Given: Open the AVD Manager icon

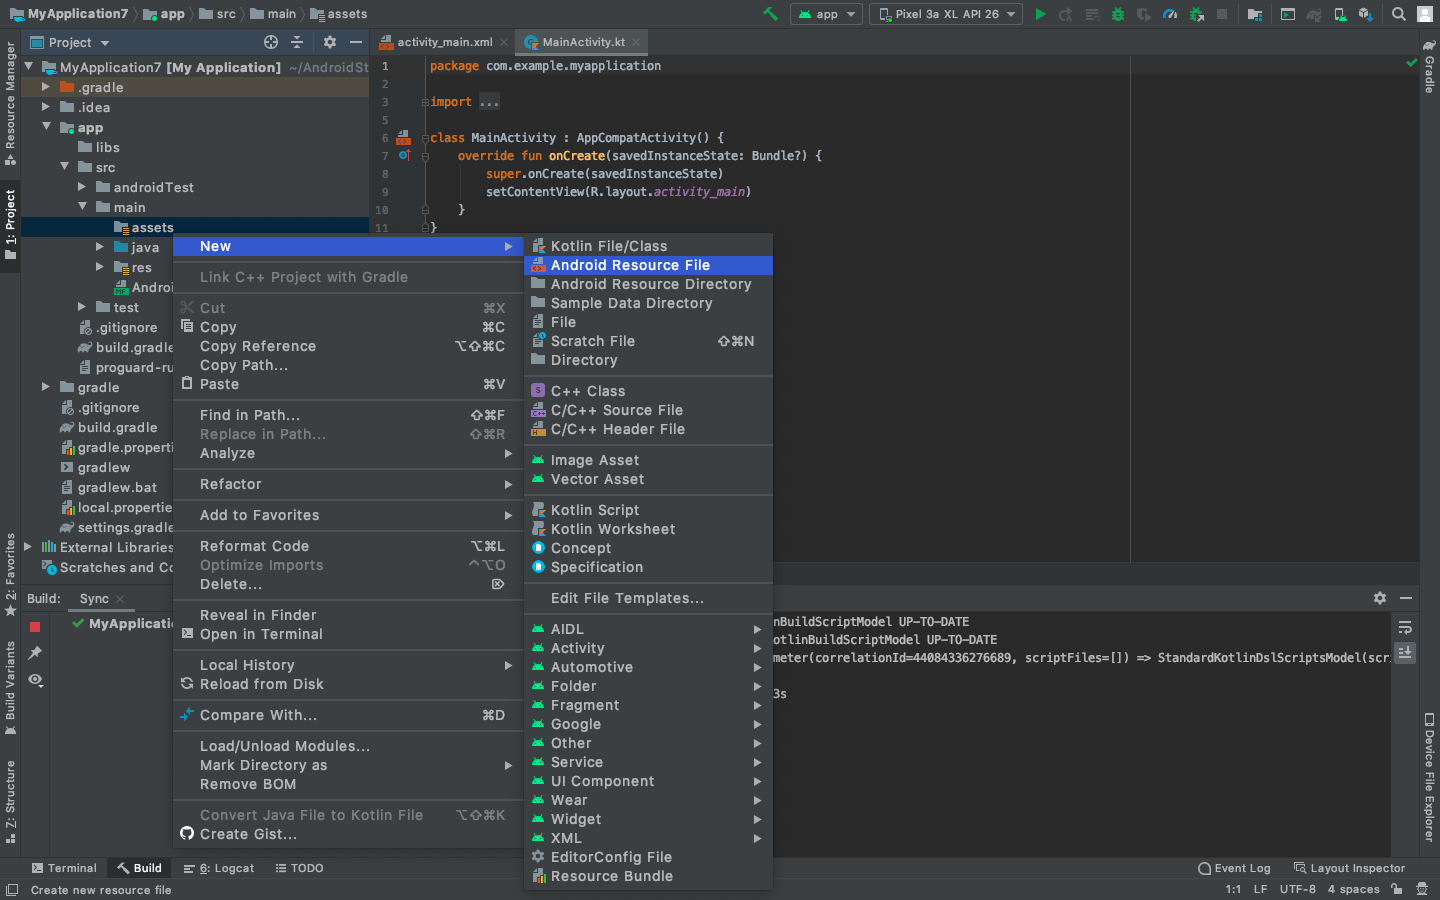Looking at the screenshot, I should click(1339, 14).
